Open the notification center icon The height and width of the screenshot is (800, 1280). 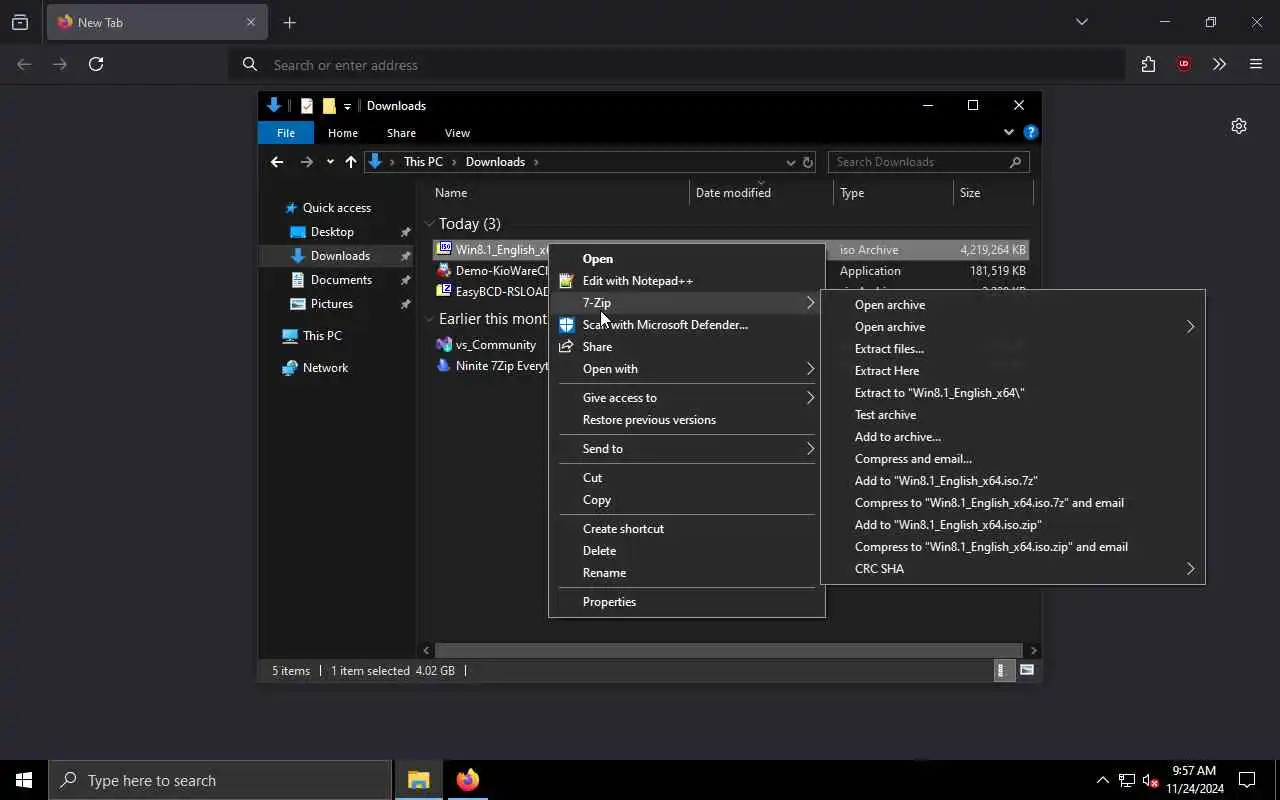tap(1247, 780)
